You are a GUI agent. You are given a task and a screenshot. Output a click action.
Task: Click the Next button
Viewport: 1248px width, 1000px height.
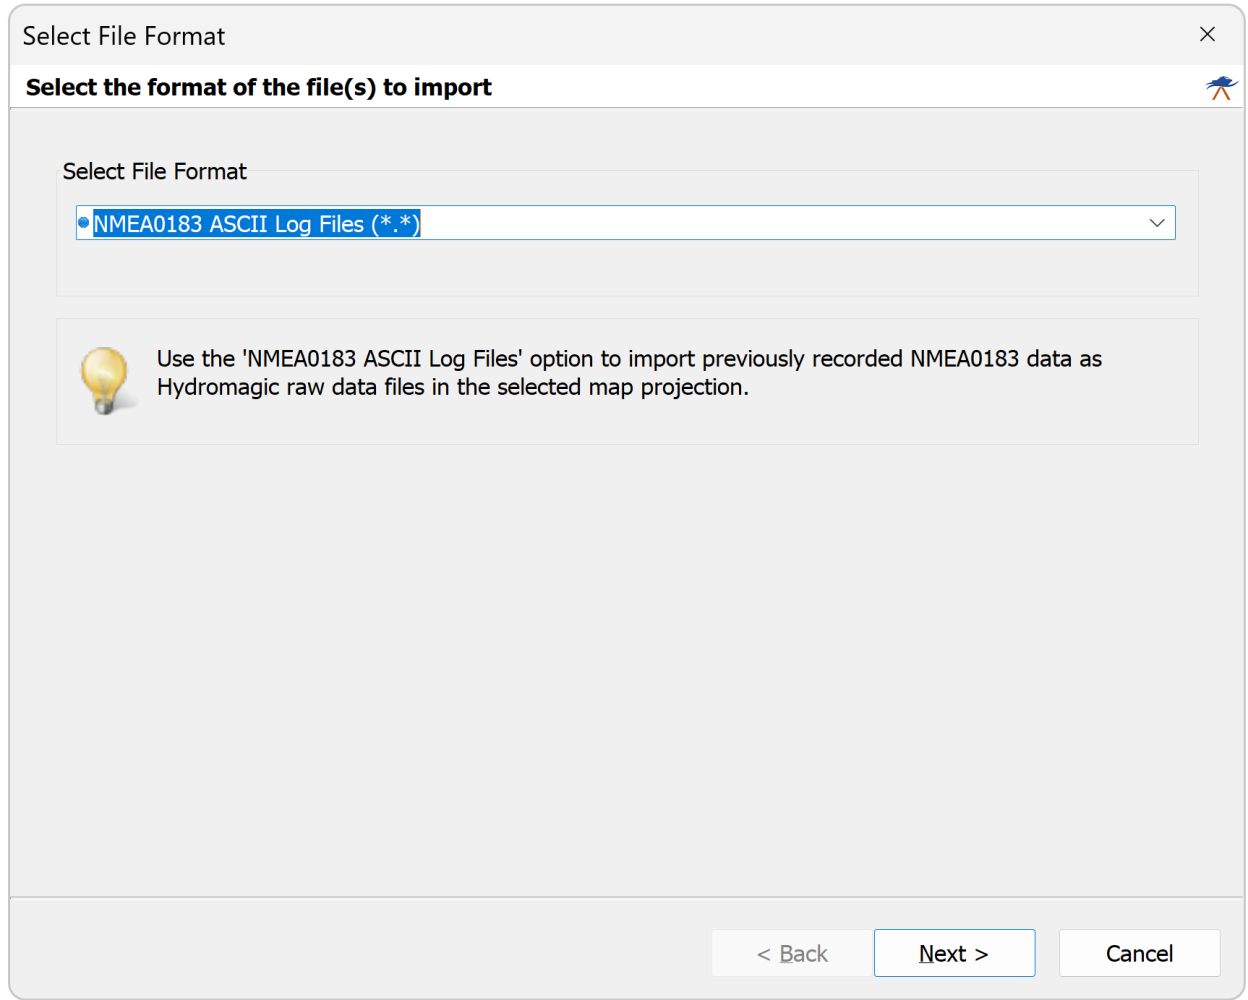click(954, 953)
